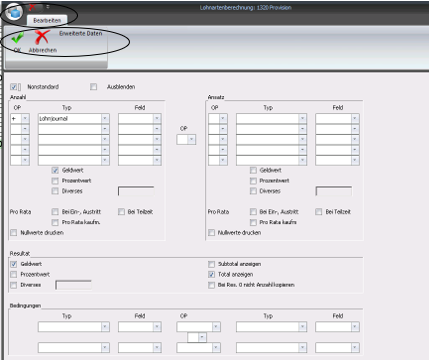Switch to the Bearbeiten tab
This screenshot has width=429, height=360.
coord(47,20)
